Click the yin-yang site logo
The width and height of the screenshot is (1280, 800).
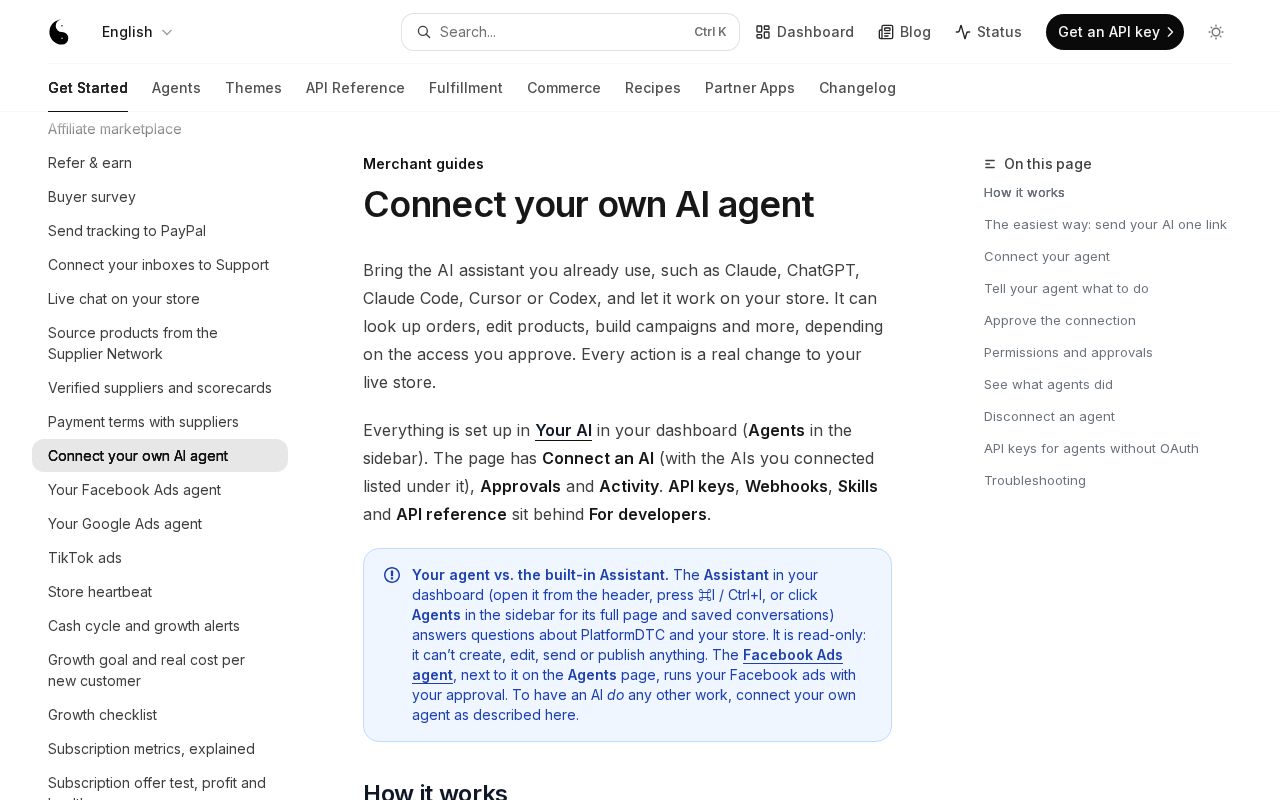60,32
